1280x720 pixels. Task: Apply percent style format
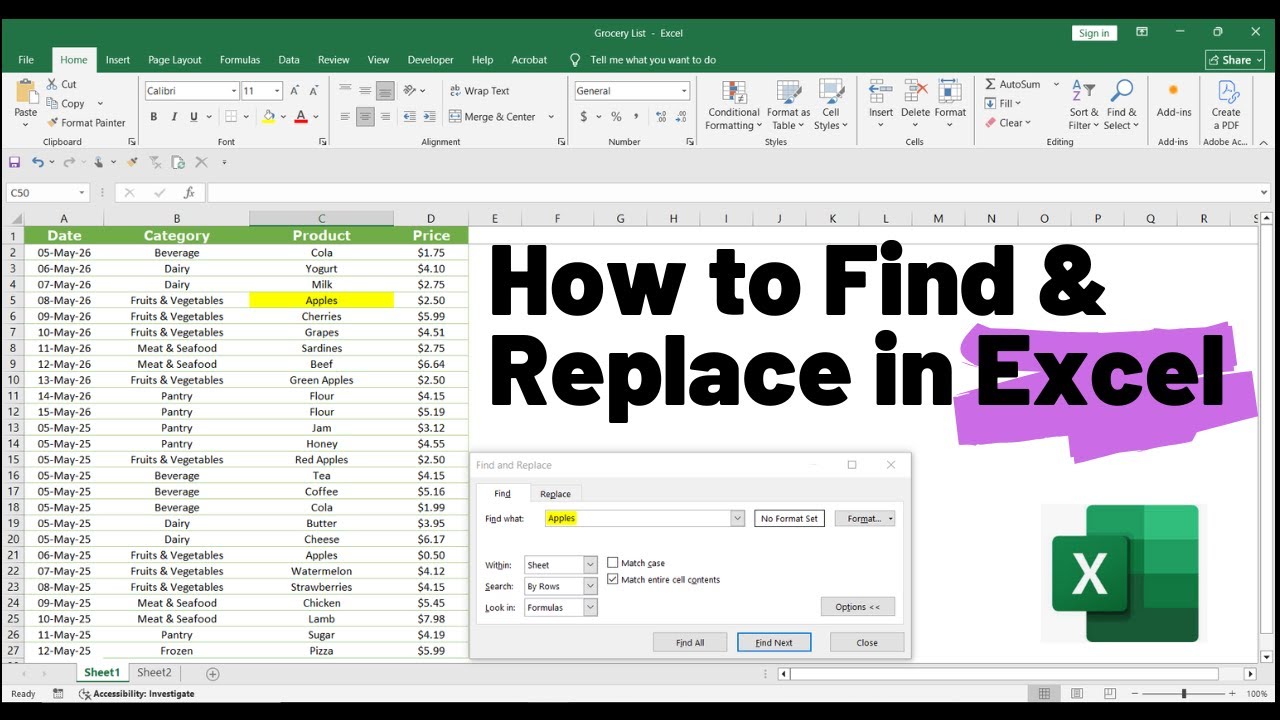[616, 117]
